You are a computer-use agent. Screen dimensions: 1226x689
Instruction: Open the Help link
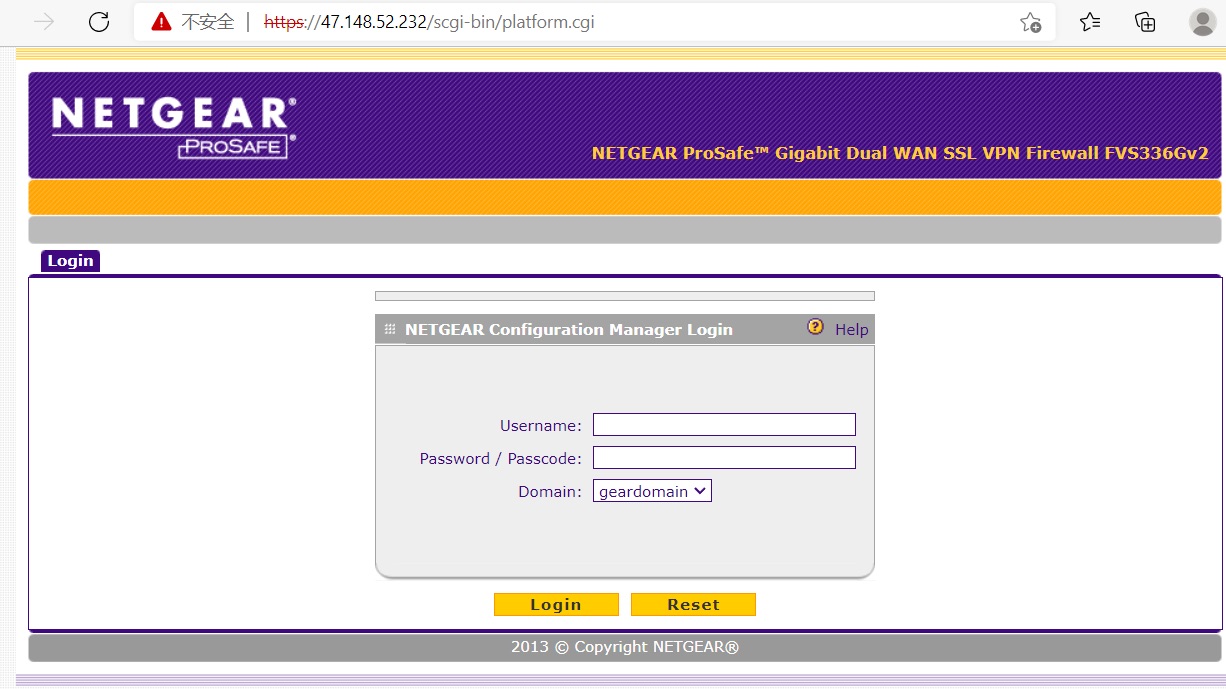[851, 329]
